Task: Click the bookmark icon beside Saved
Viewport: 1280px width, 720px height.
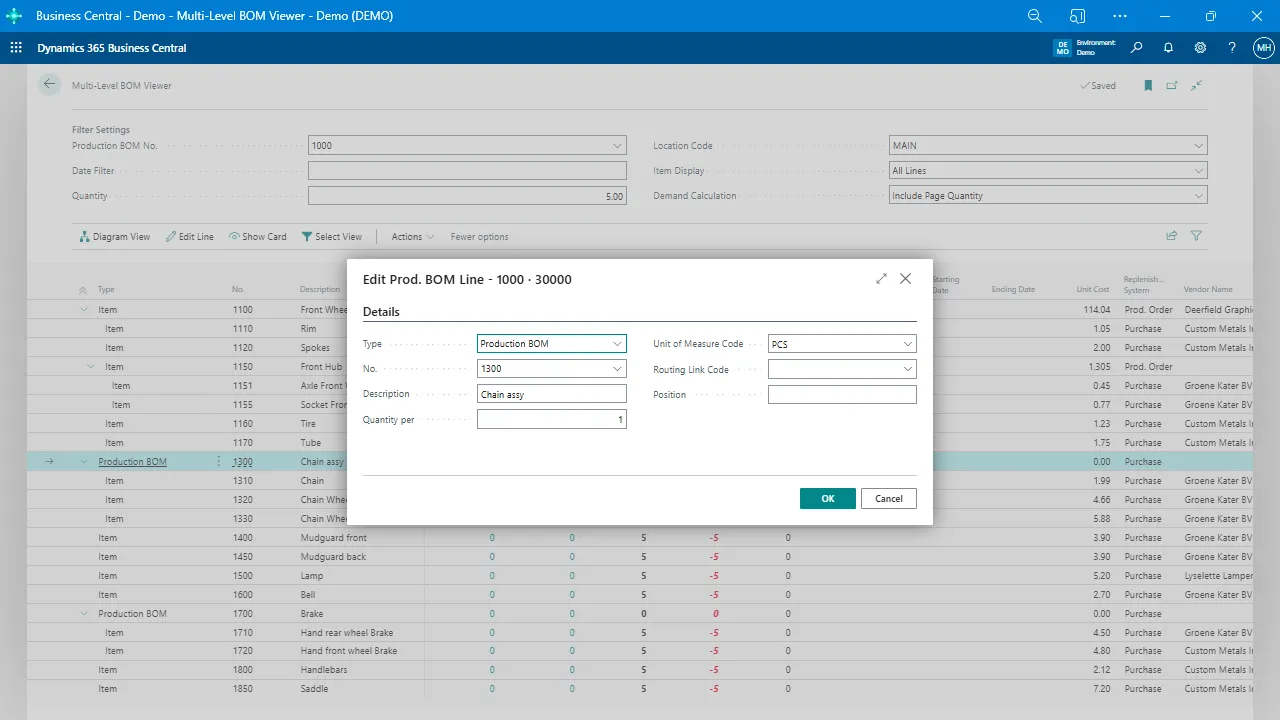Action: coord(1148,86)
